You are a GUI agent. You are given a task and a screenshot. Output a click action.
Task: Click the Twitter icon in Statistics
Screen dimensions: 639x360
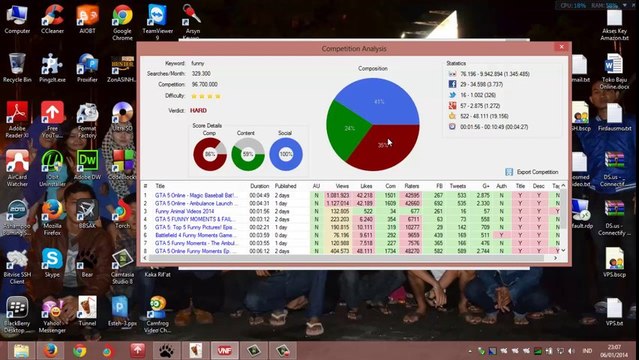[452, 95]
